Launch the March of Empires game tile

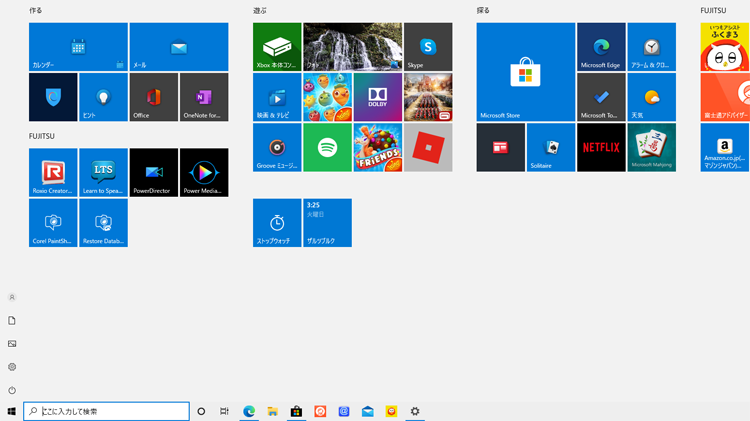coord(428,97)
